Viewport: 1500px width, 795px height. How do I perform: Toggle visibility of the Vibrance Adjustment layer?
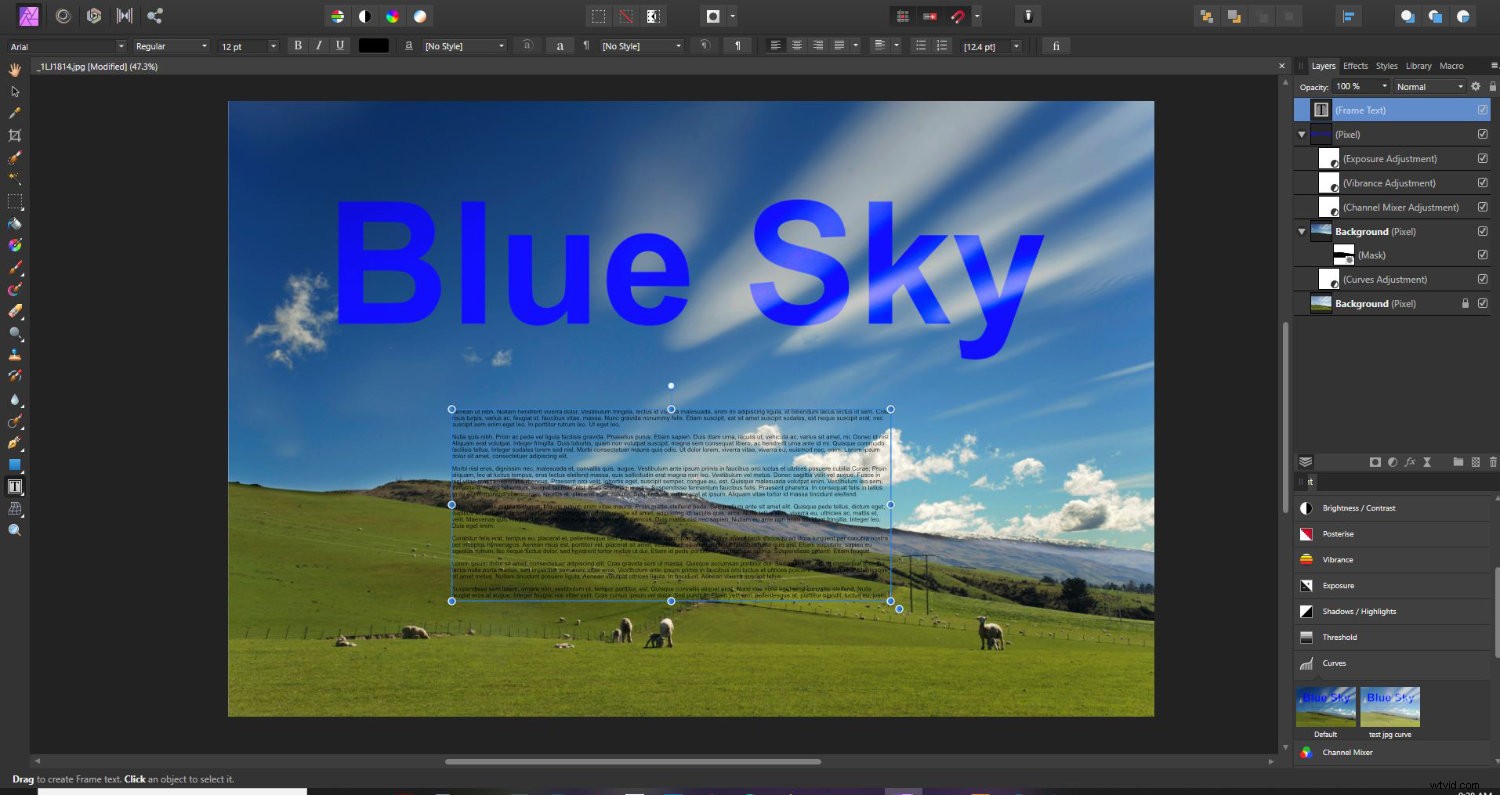[x=1481, y=182]
